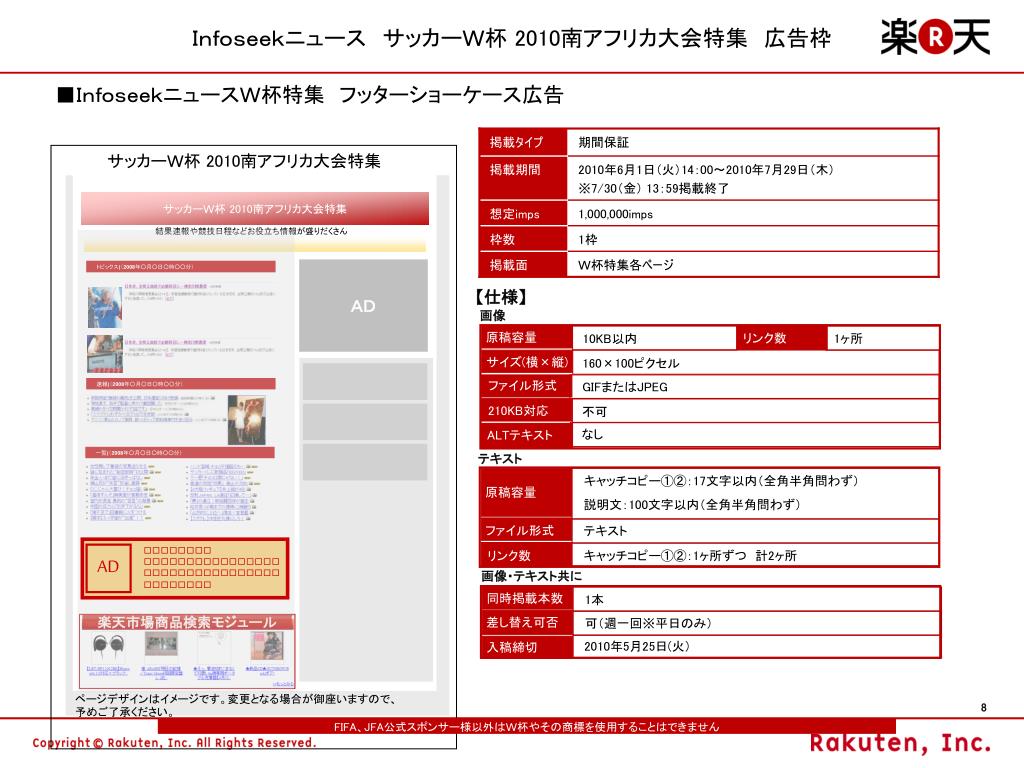Screen dimensions: 1024x768
Task: Select the 枠数 header cell
Action: tap(523, 239)
